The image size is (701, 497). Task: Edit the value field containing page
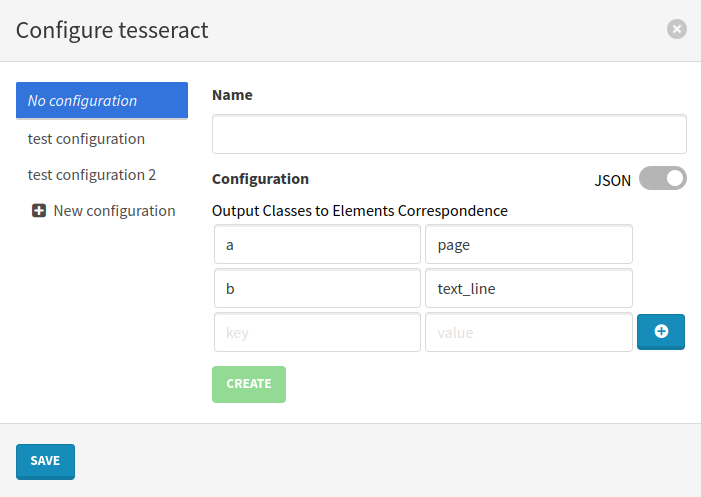(x=529, y=244)
